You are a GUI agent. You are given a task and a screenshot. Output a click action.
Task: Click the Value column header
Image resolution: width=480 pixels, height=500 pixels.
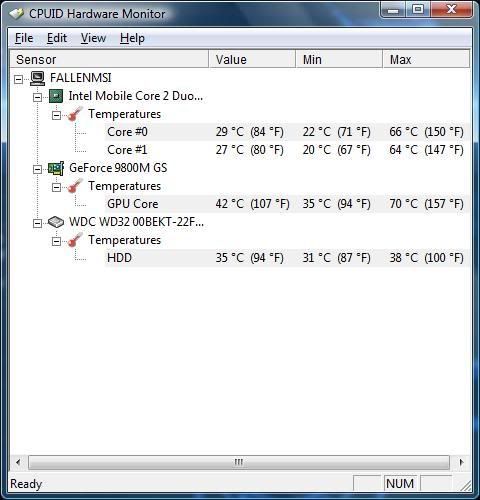(x=252, y=59)
